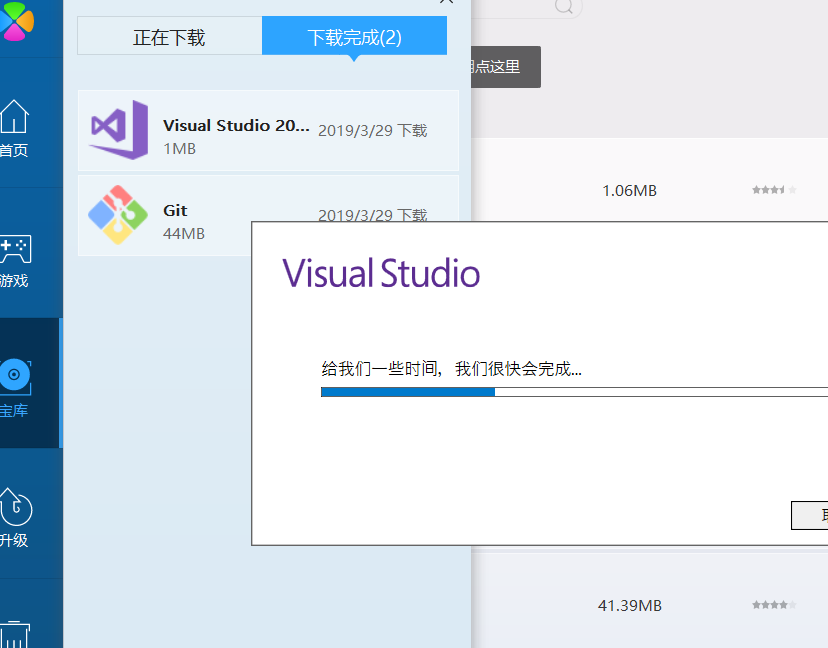Select the Git download entry name
Image resolution: width=828 pixels, height=648 pixels.
[x=175, y=210]
